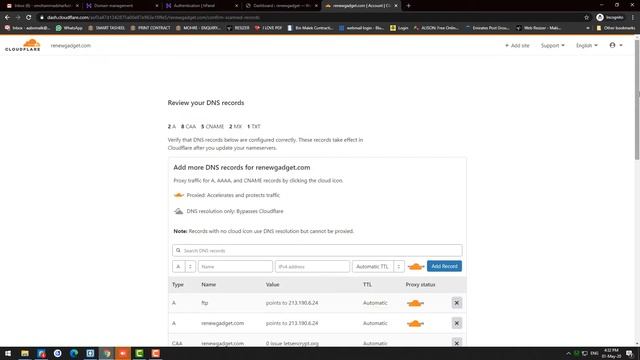Close the renewgadget.com Account tab
Viewport: 640px width, 360px height.
pyautogui.click(x=396, y=6)
